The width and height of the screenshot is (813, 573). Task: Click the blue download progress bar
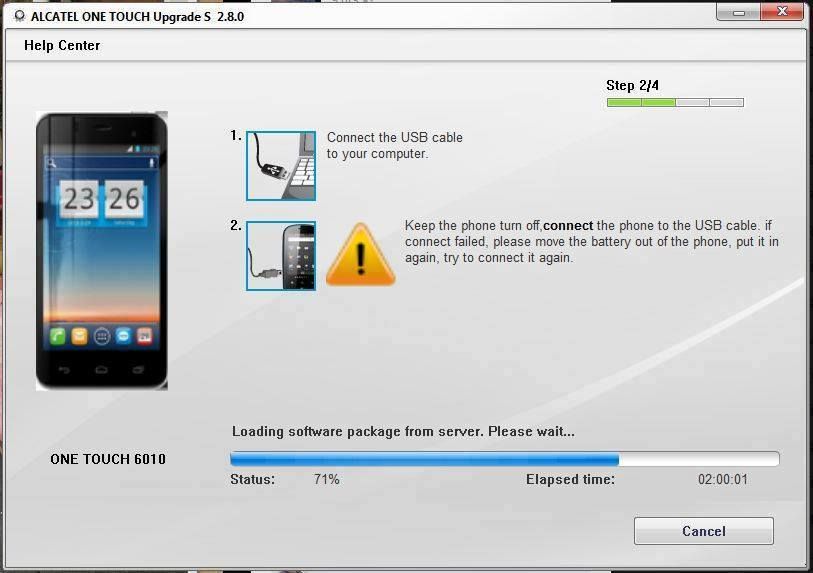coord(425,459)
